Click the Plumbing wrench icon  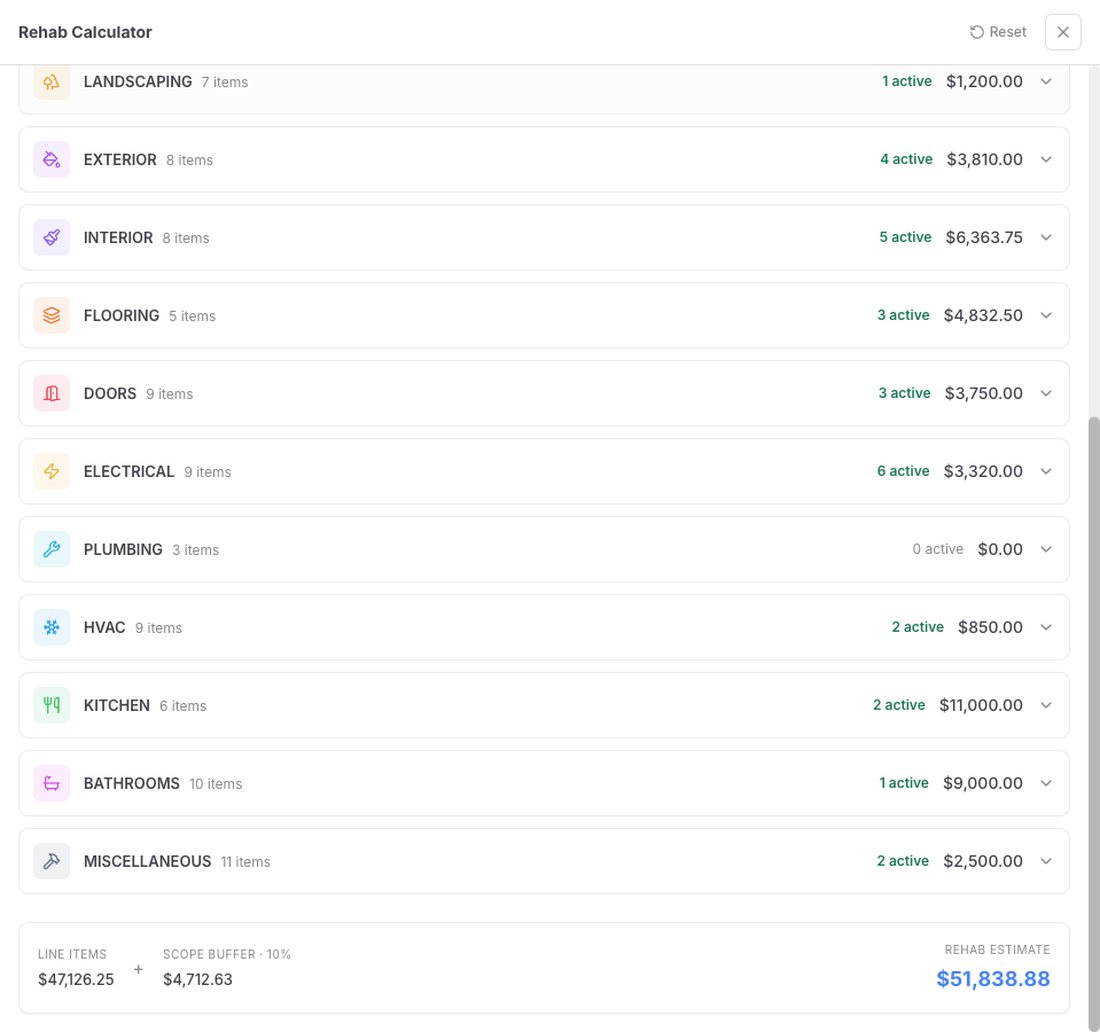point(51,549)
